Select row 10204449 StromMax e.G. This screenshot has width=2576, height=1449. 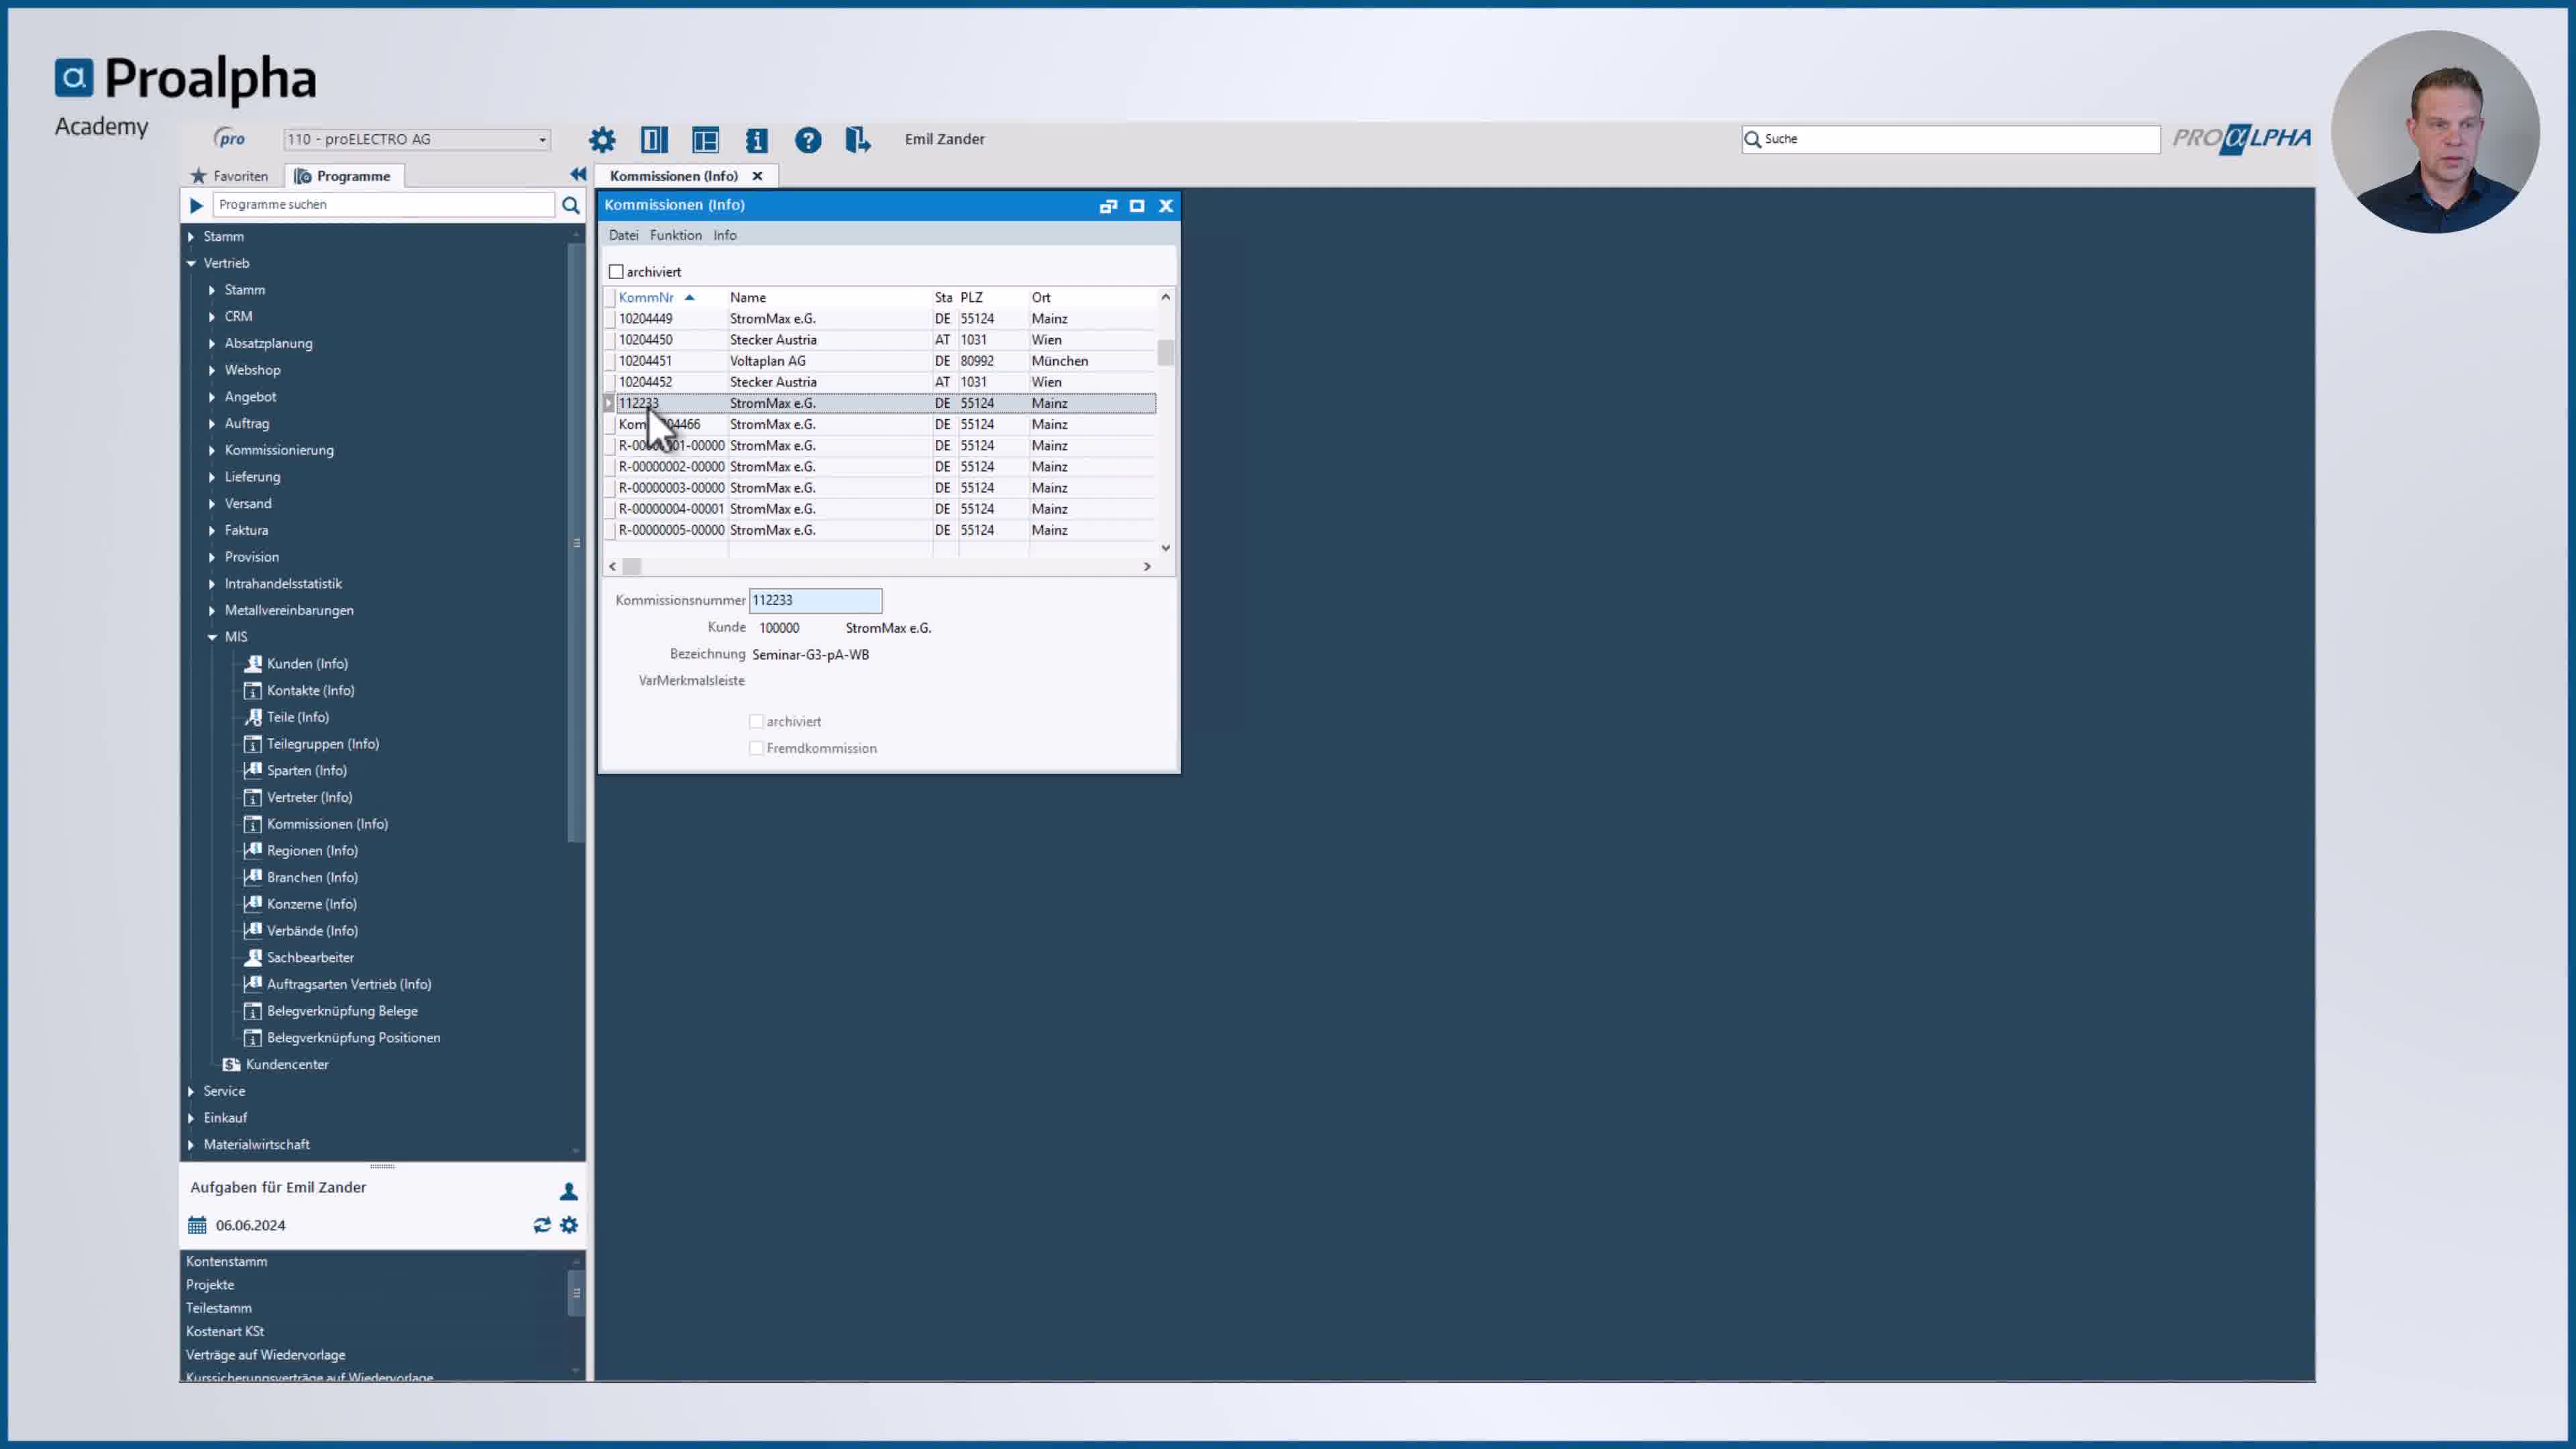pos(881,319)
